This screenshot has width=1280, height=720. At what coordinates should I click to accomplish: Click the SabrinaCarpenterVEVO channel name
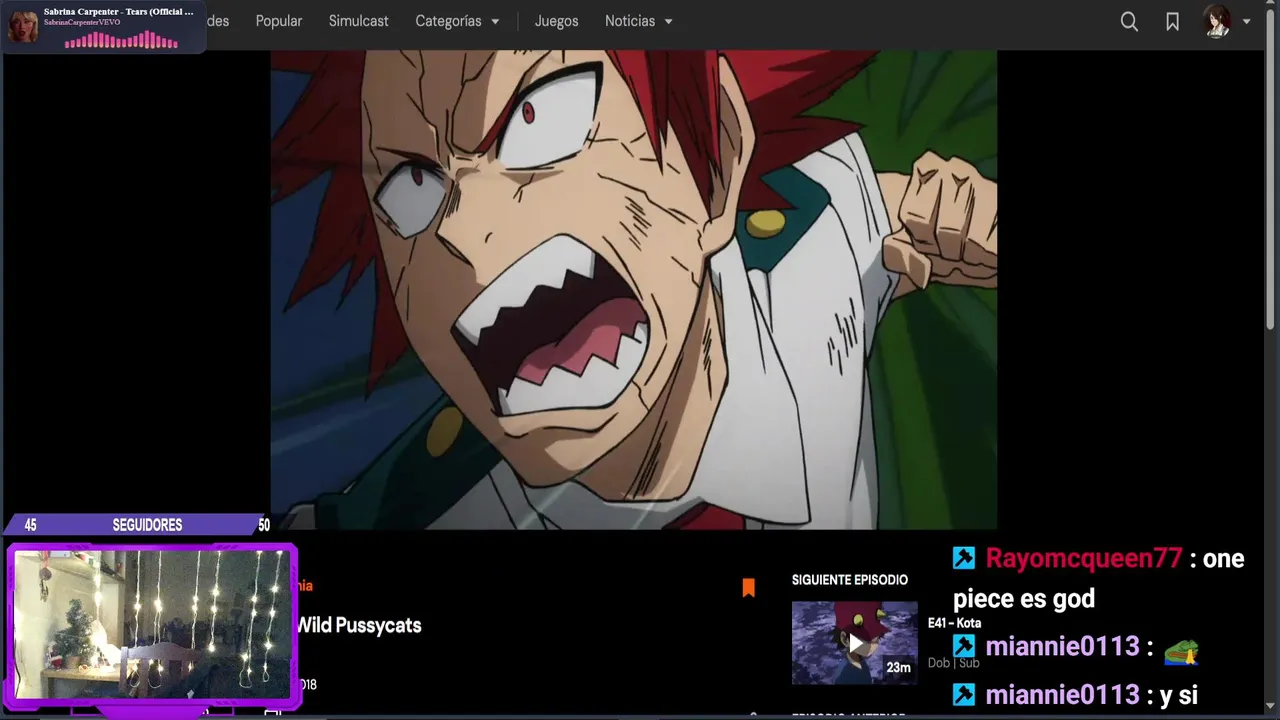(82, 22)
